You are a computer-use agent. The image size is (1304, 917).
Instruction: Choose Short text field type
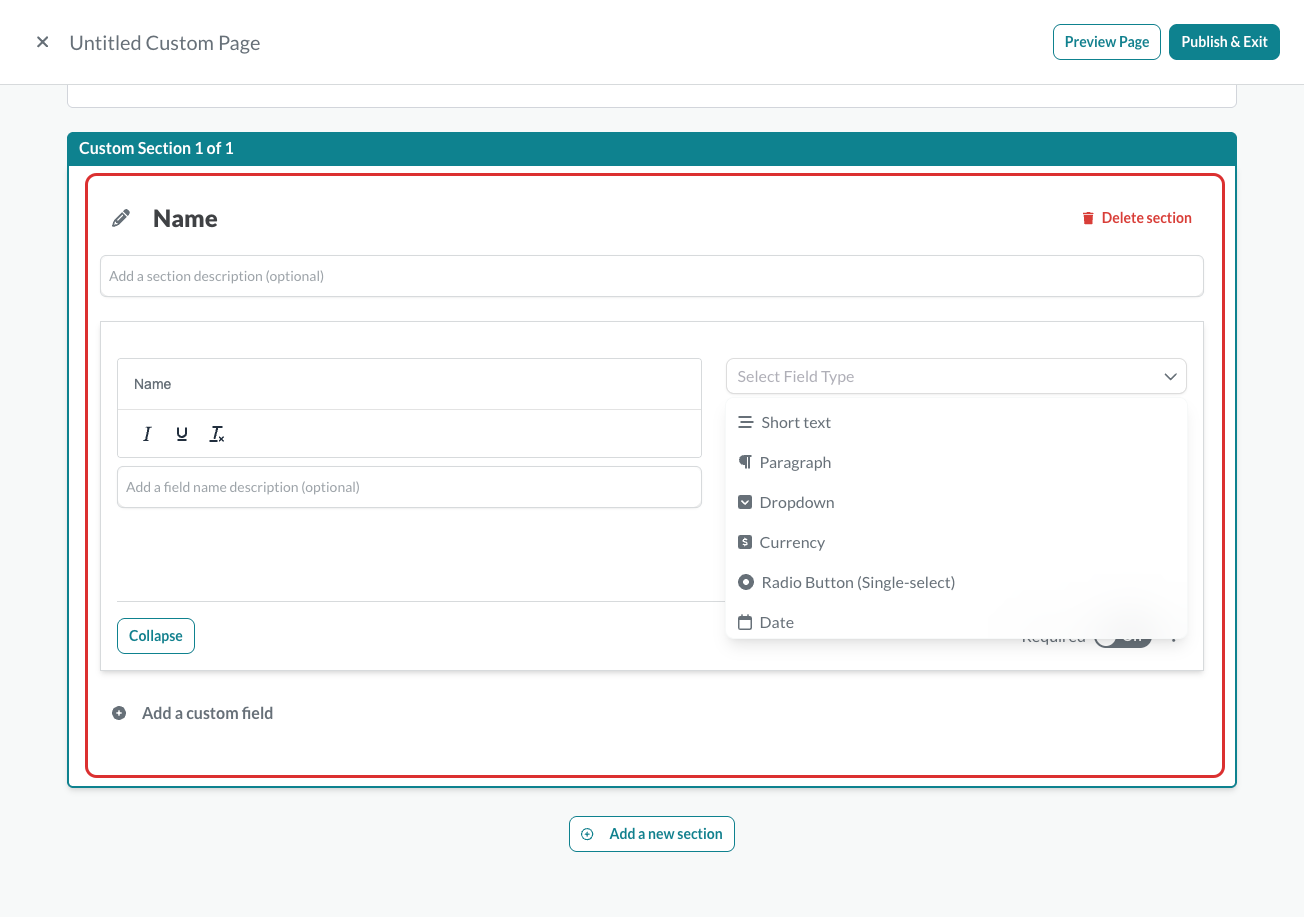(x=956, y=422)
